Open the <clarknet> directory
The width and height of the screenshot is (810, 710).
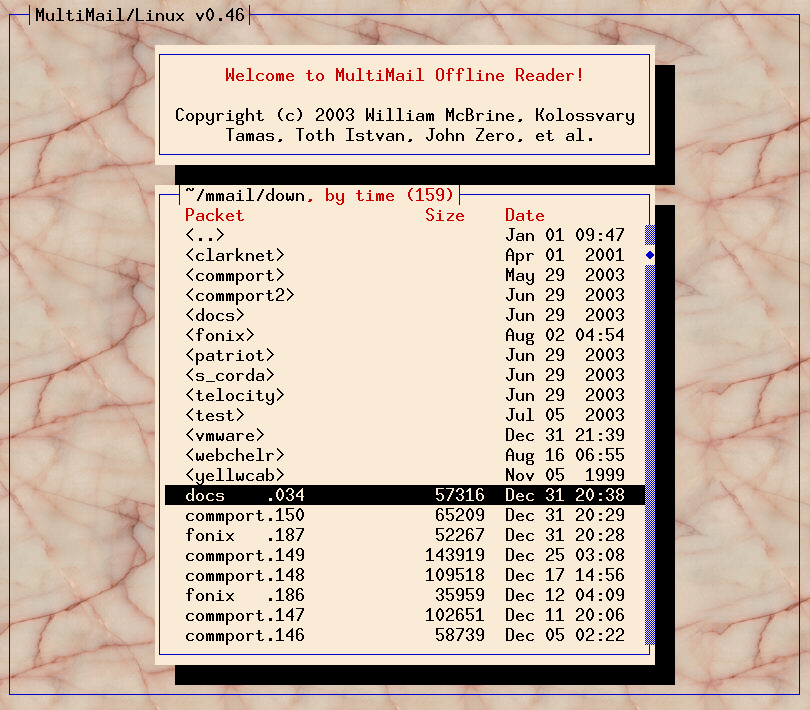click(235, 255)
